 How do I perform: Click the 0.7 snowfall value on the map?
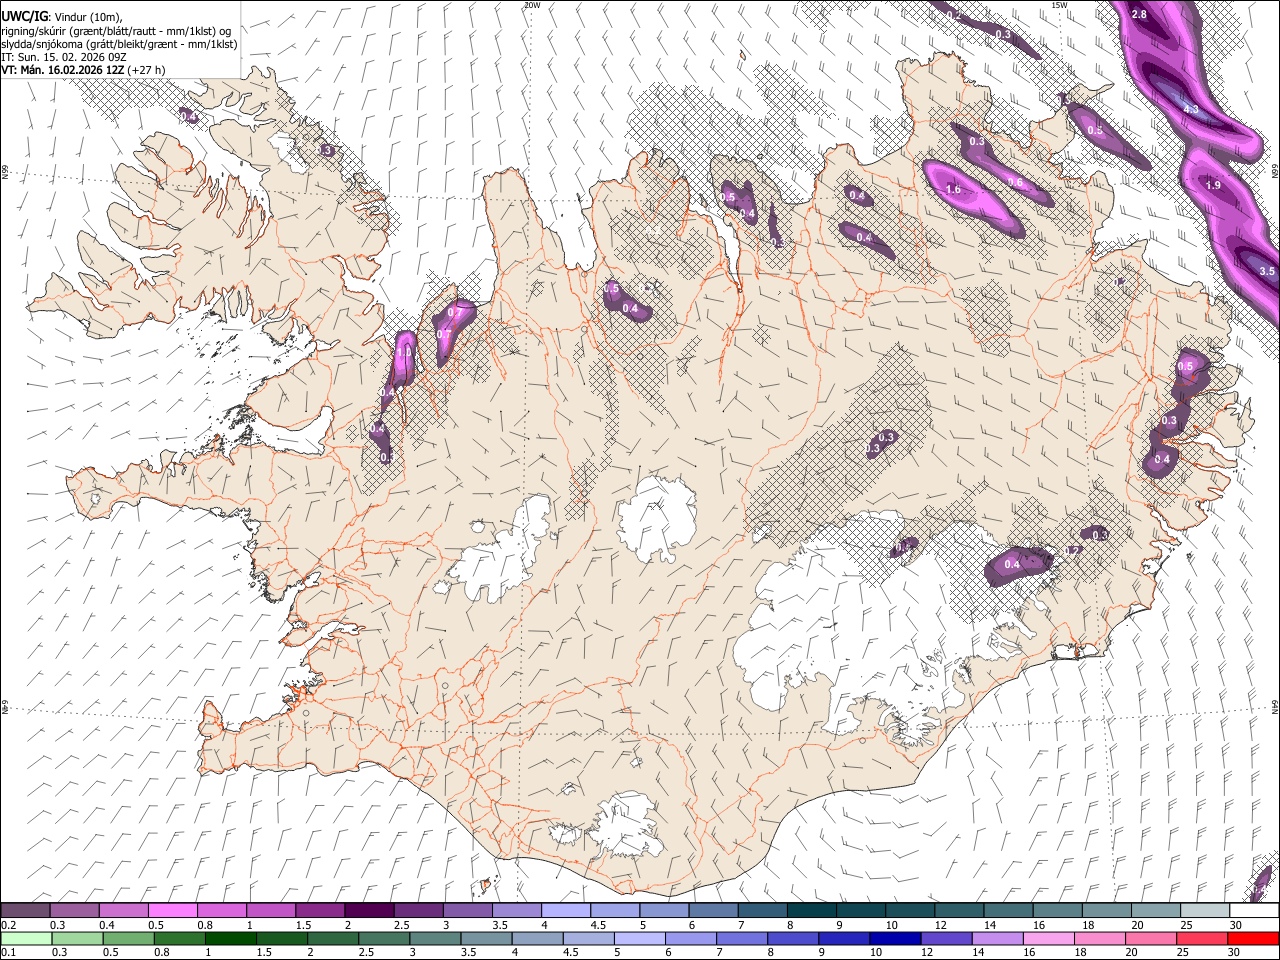pos(456,312)
